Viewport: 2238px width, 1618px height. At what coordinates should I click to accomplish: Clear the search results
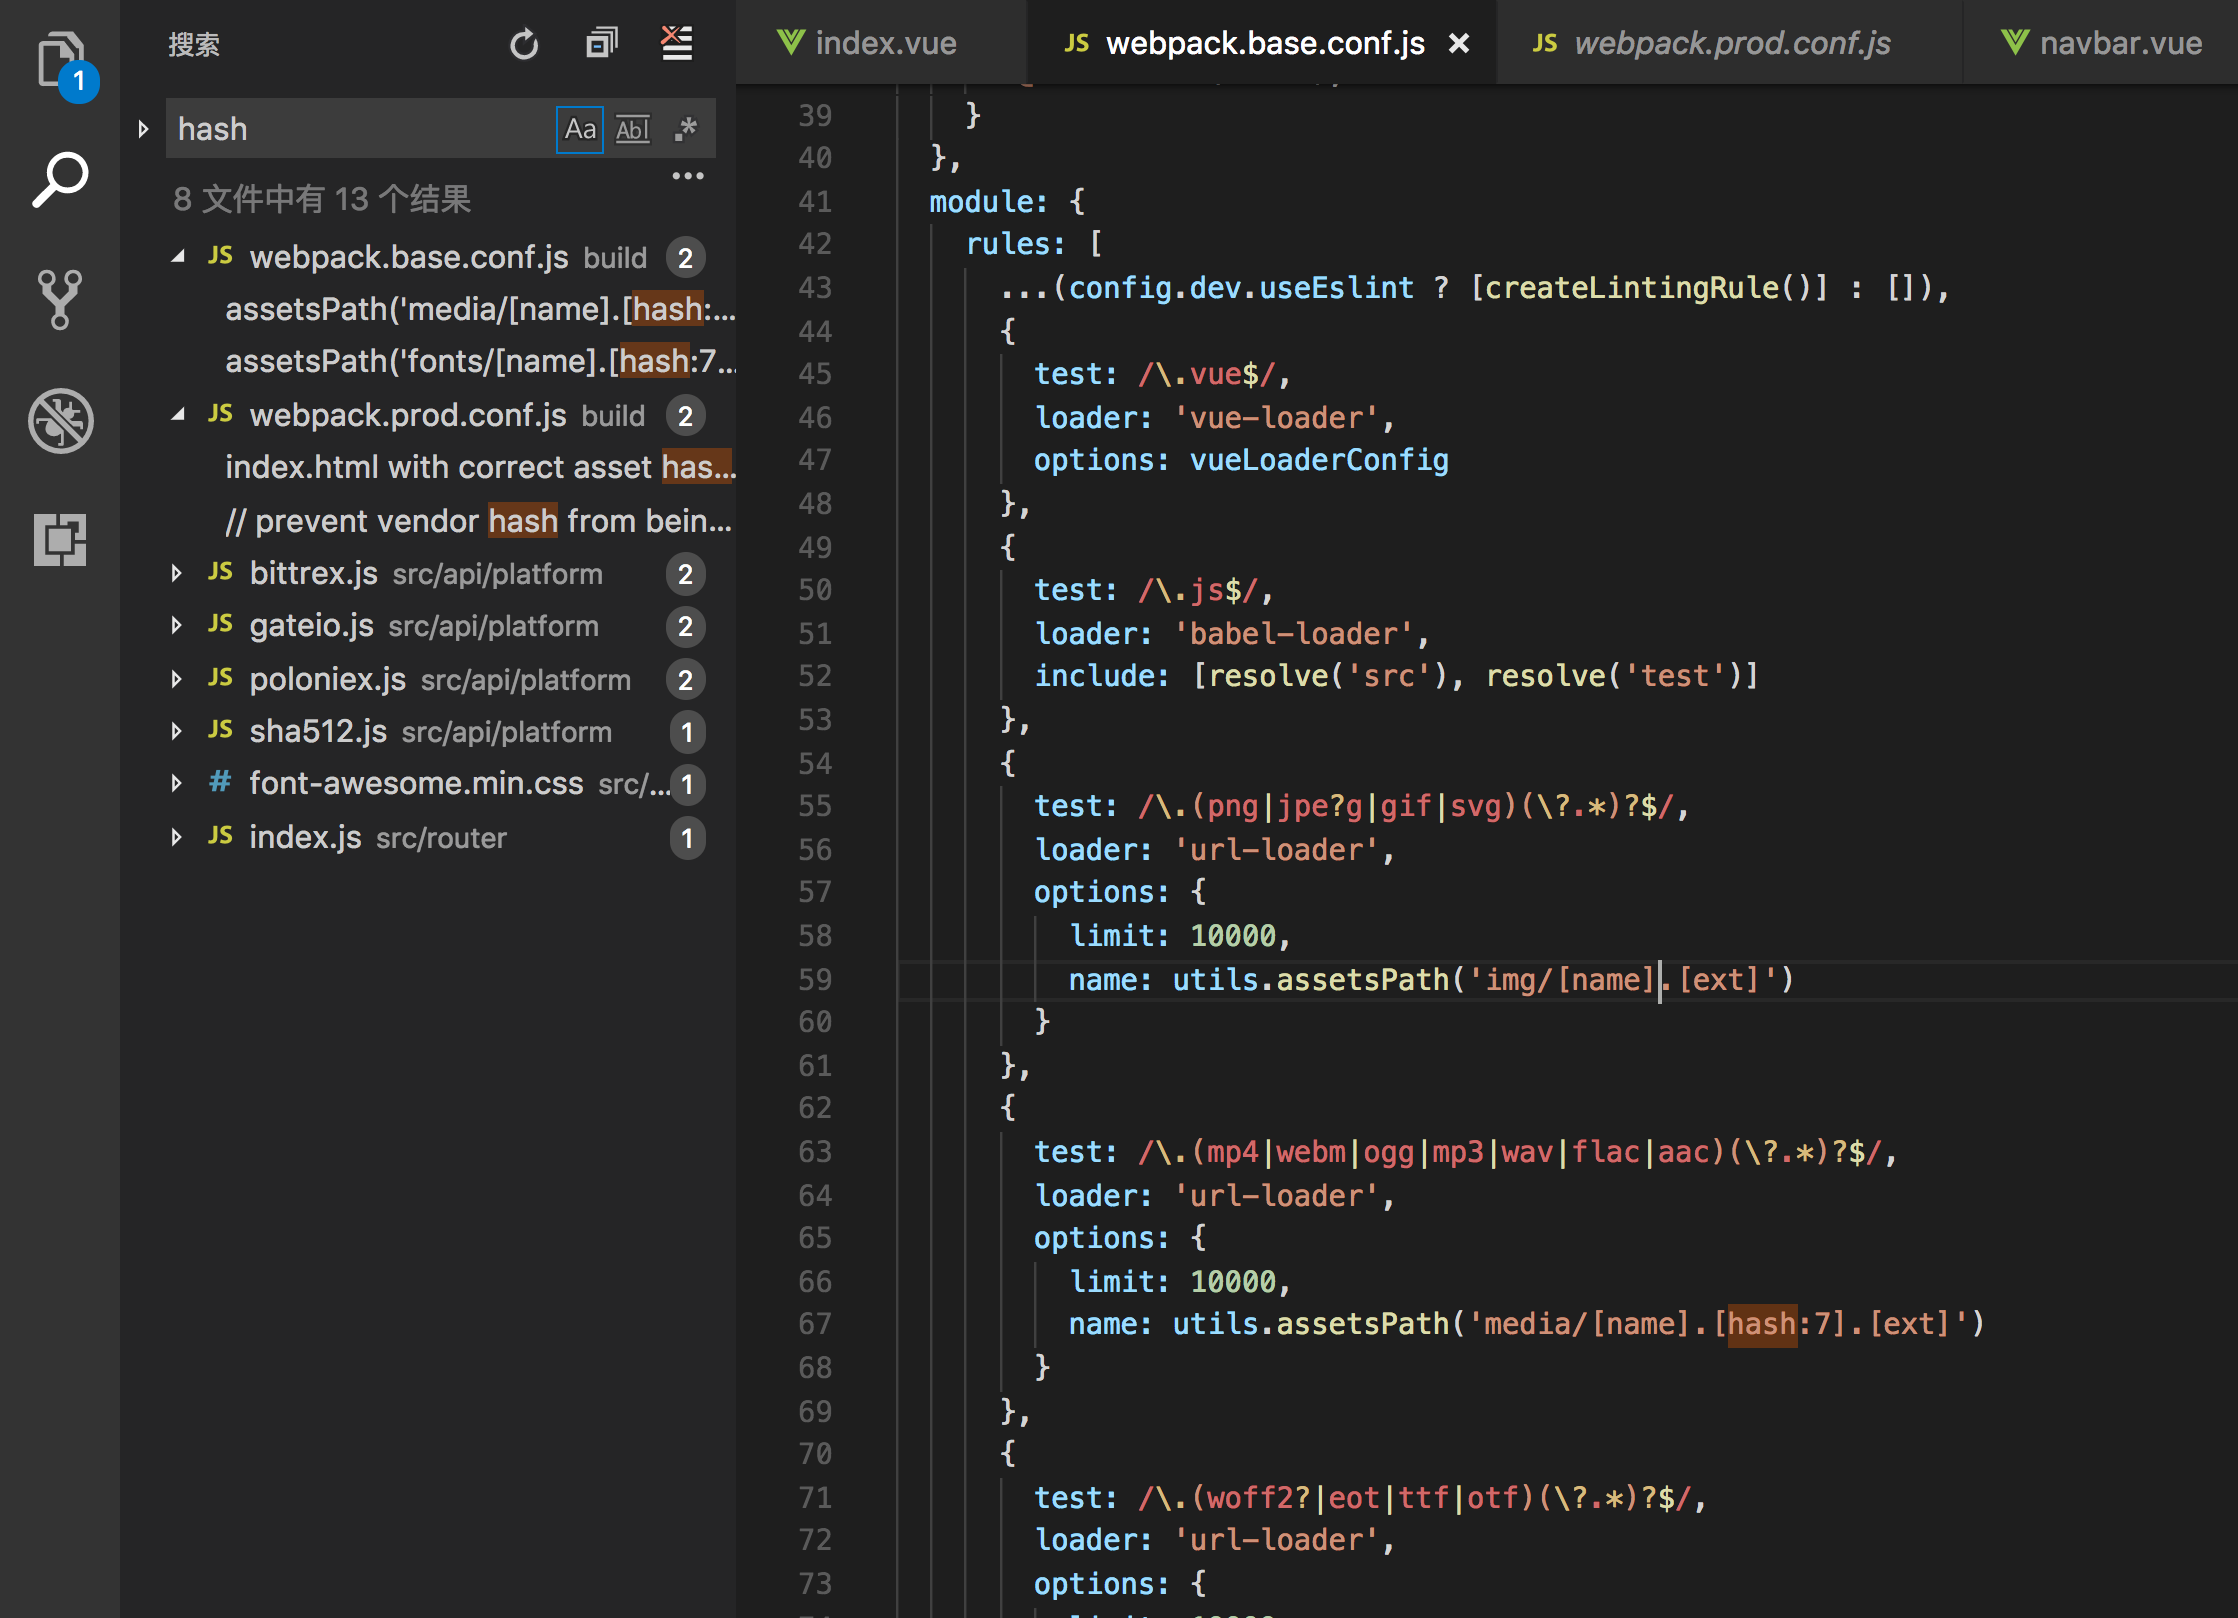point(677,43)
